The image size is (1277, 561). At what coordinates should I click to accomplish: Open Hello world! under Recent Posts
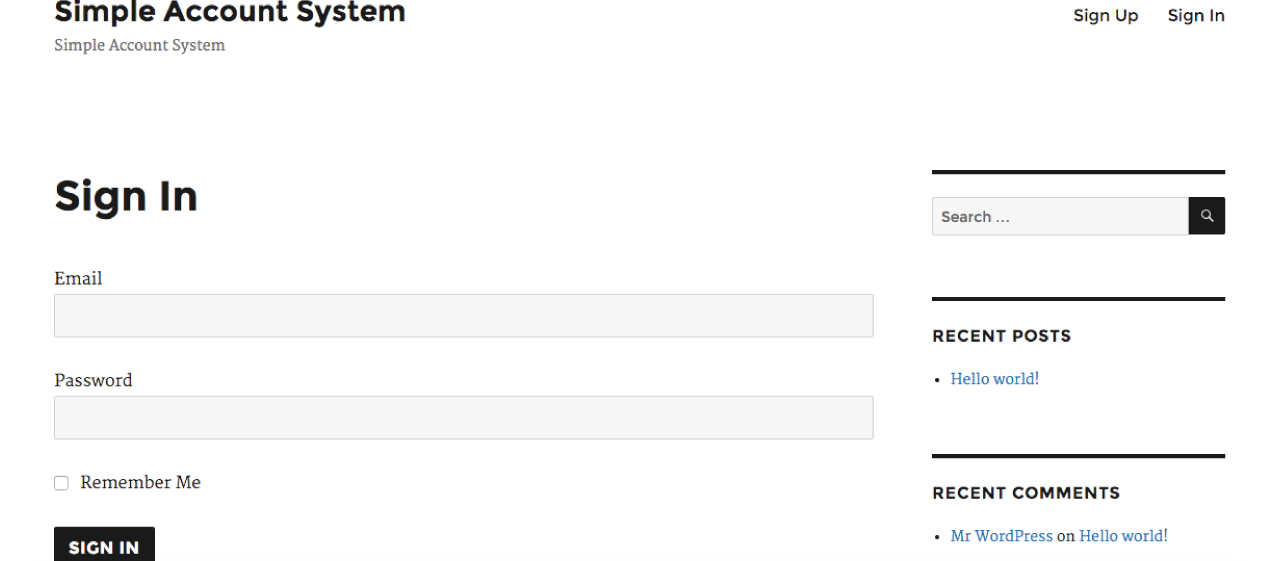point(994,379)
